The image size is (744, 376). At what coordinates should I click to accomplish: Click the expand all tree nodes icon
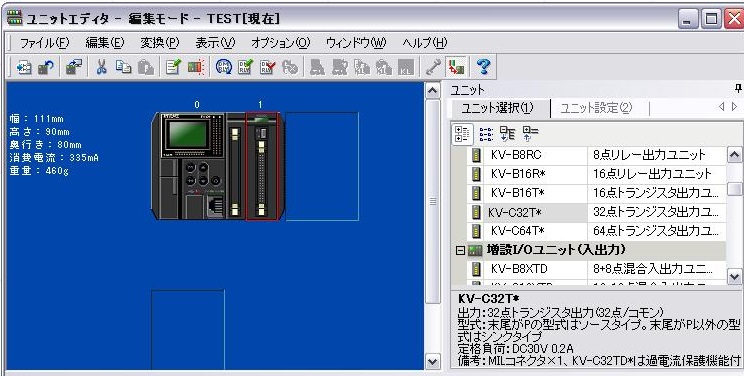click(508, 134)
